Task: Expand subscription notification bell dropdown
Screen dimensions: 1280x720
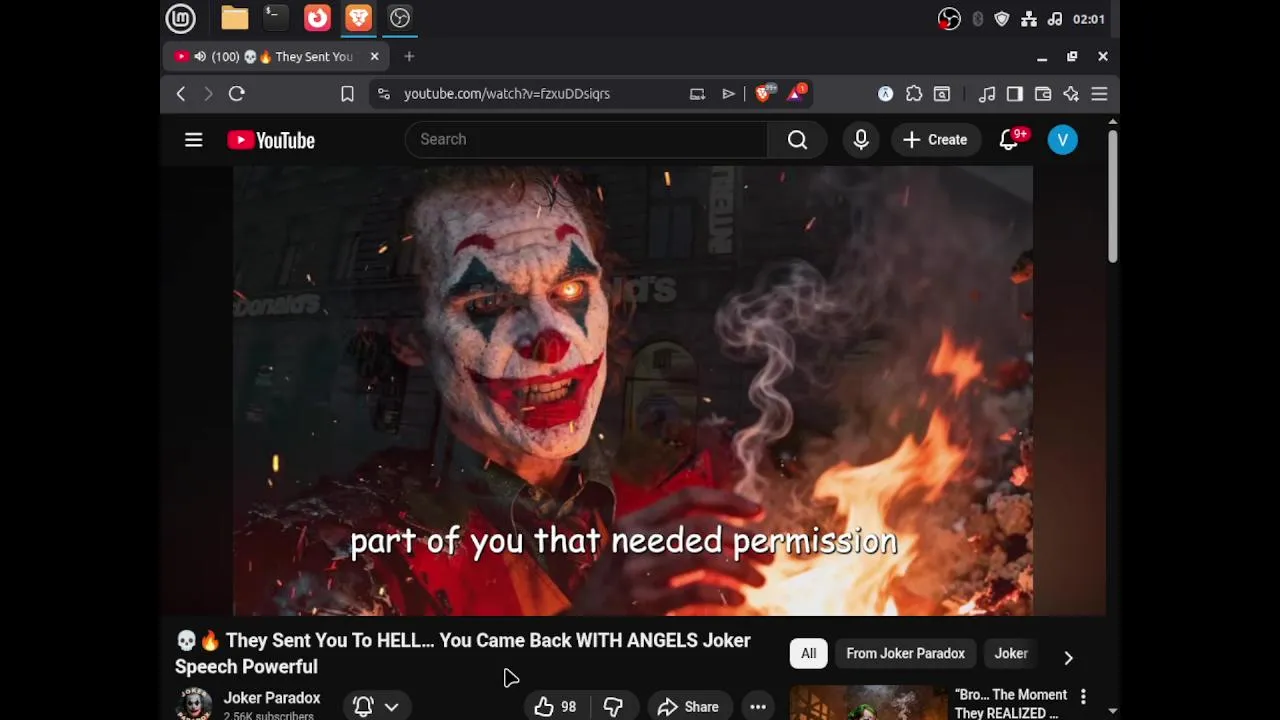Action: click(x=376, y=707)
